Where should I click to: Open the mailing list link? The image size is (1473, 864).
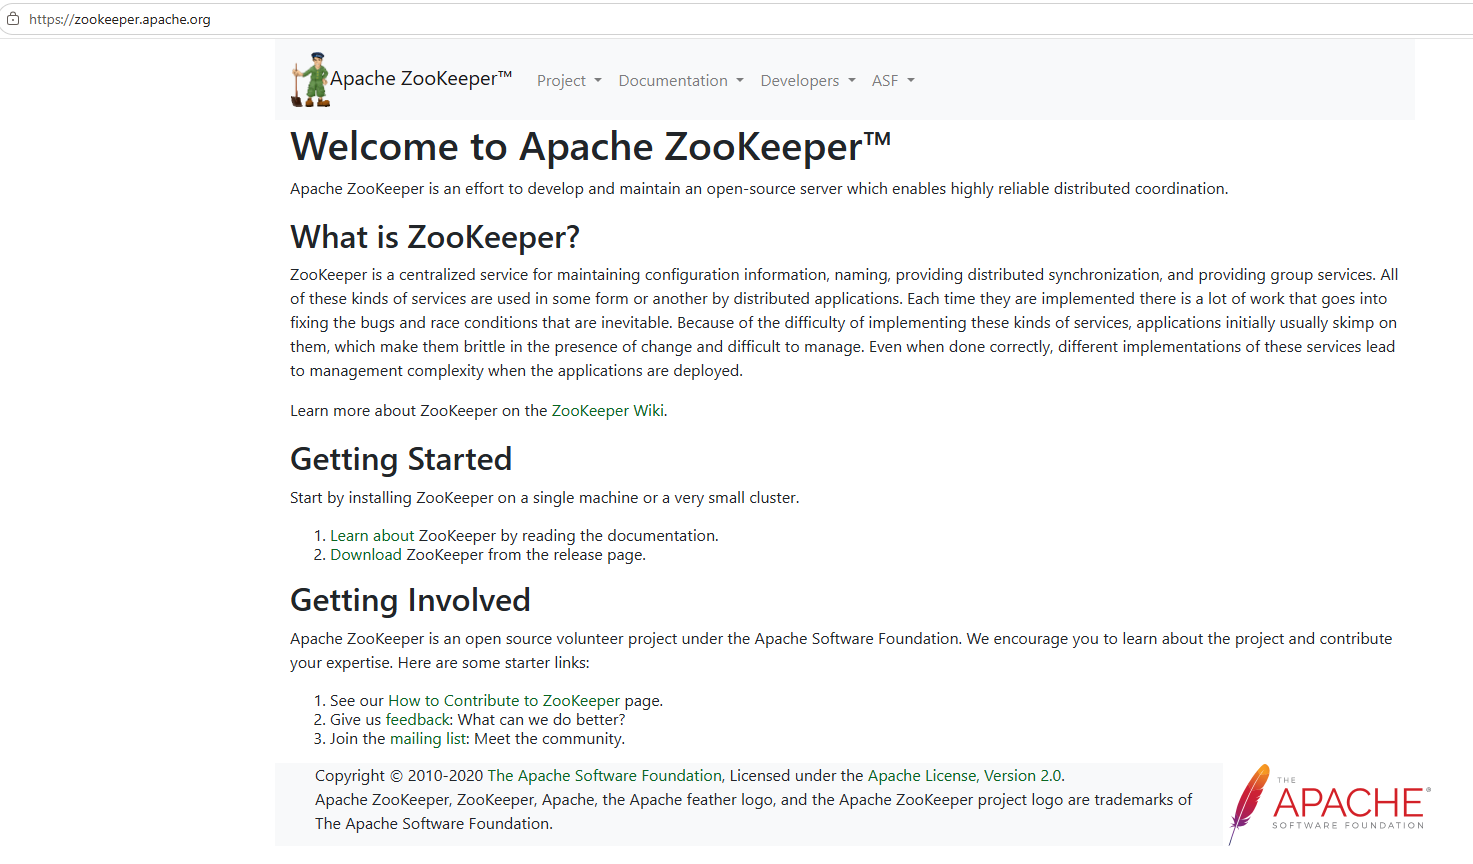(x=428, y=738)
